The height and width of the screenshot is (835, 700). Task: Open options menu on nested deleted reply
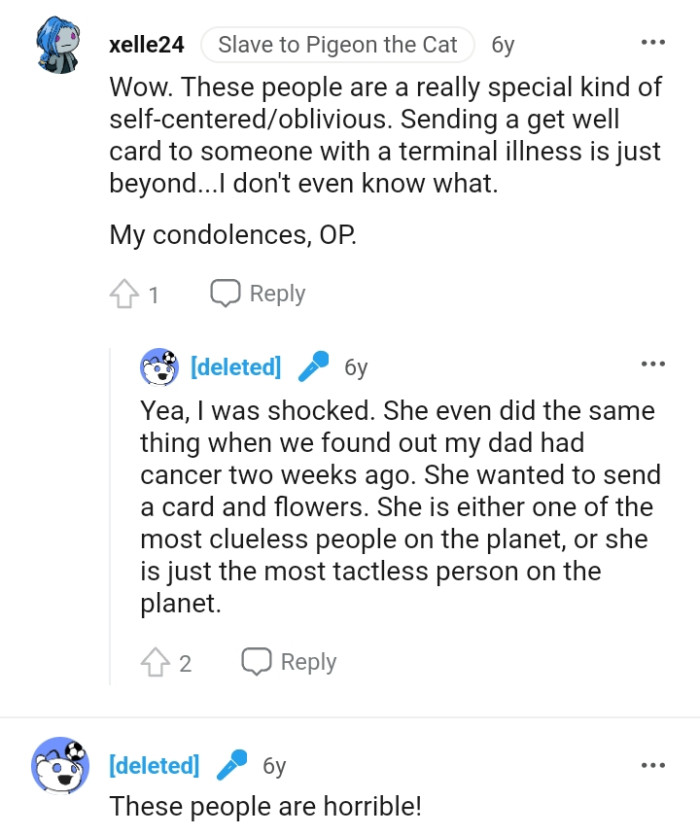(653, 364)
